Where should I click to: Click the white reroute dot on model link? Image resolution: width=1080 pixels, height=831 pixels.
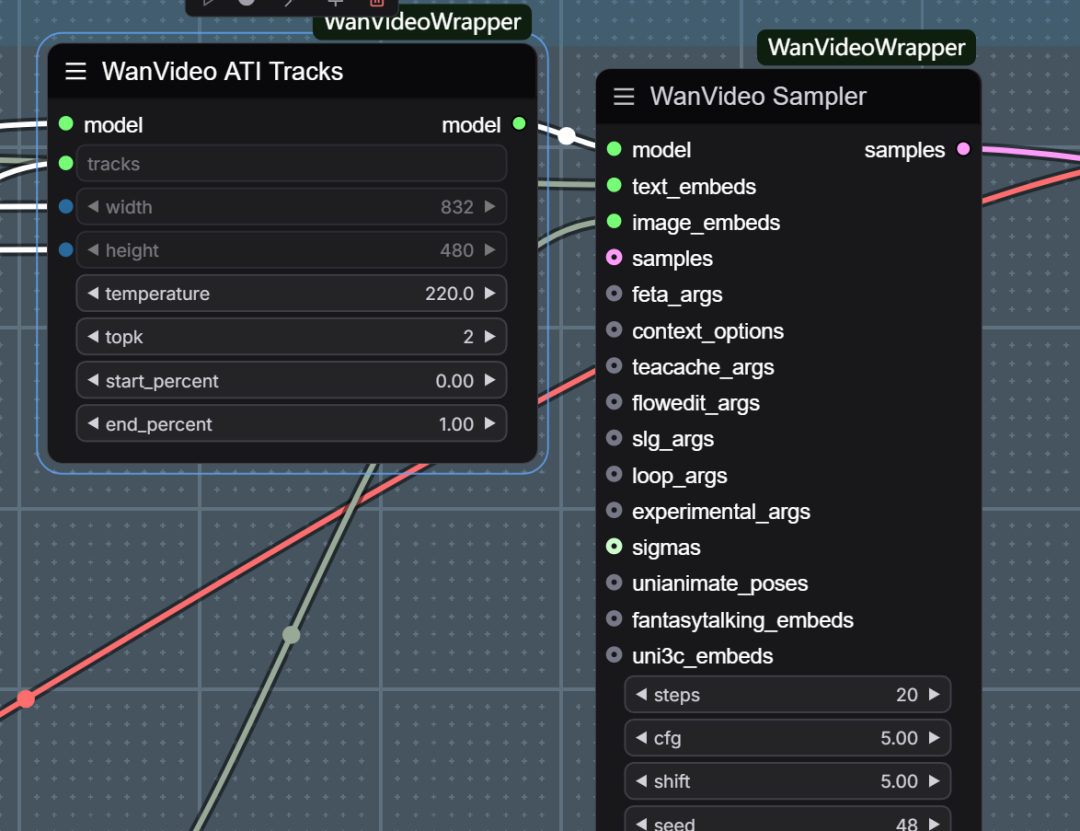click(x=566, y=136)
